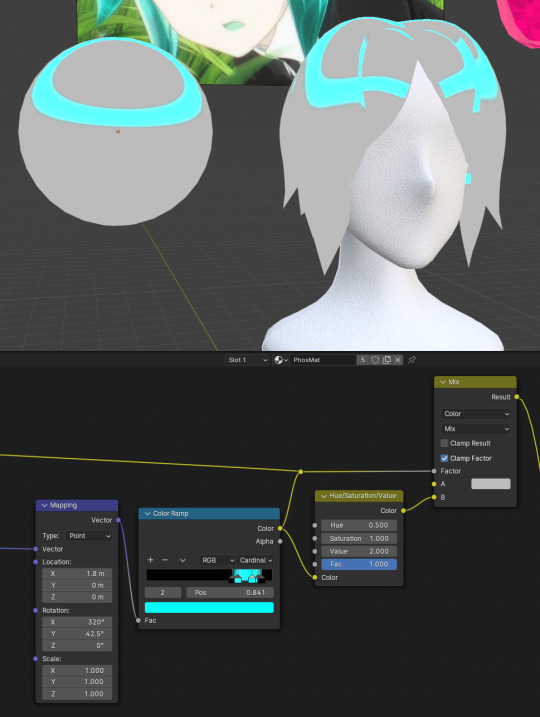540x717 pixels.
Task: Click the Rotation X field 320°
Action: pyautogui.click(x=77, y=622)
